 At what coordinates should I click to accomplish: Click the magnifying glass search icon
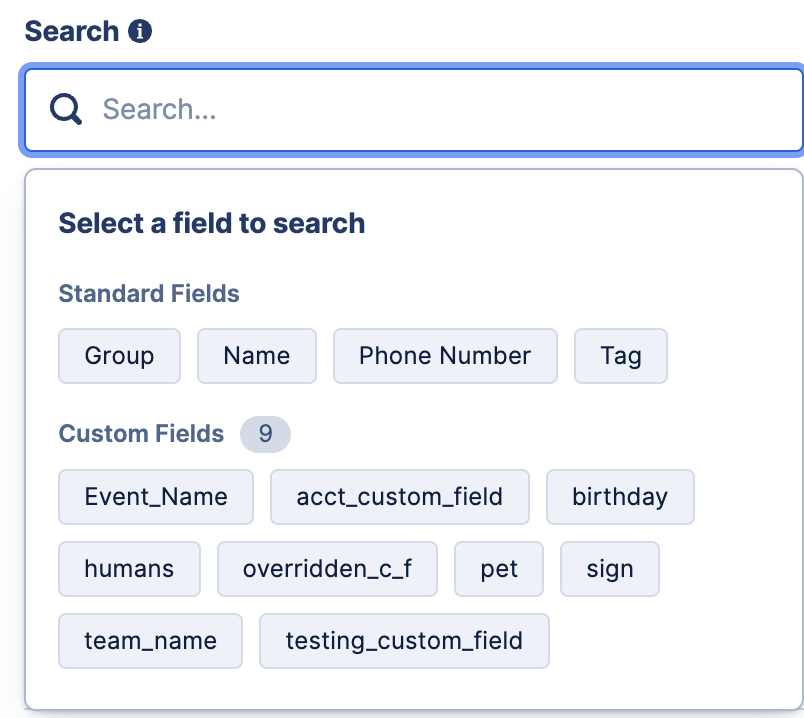66,109
